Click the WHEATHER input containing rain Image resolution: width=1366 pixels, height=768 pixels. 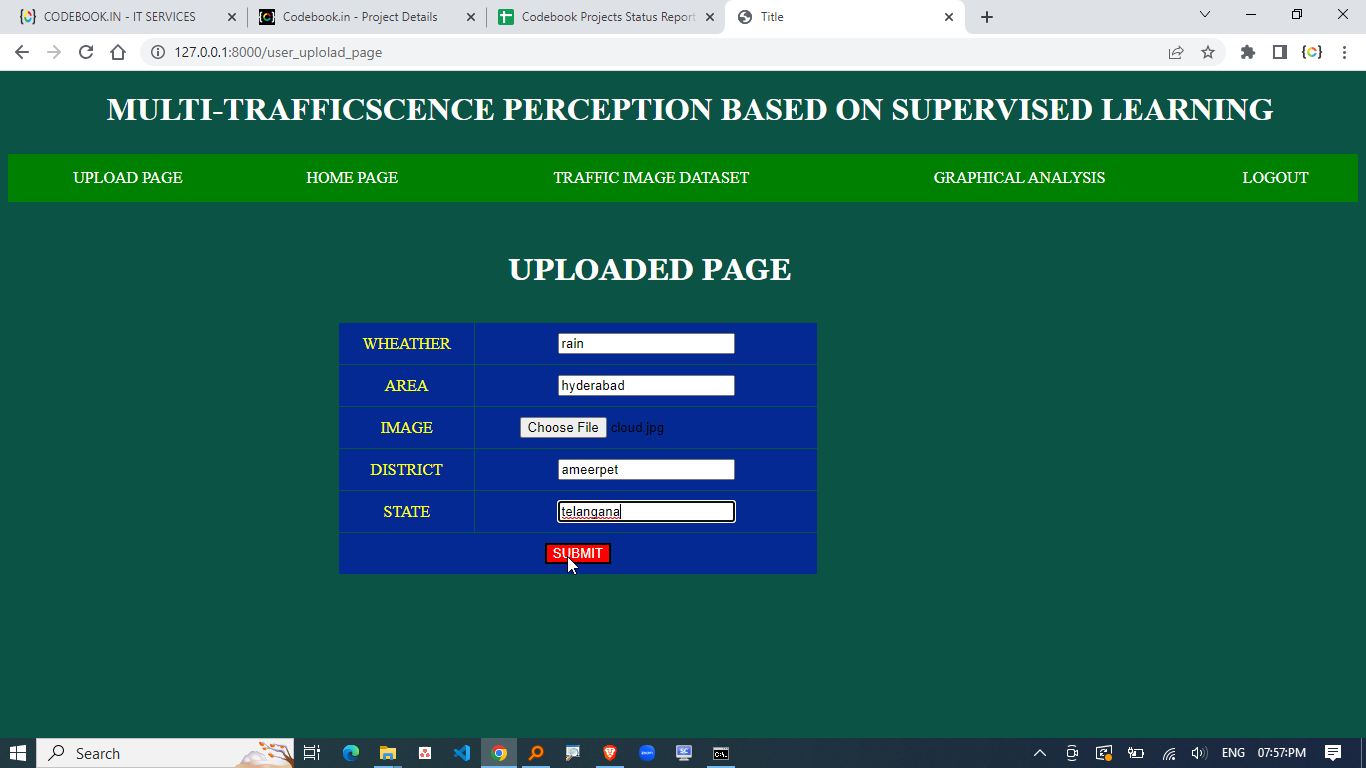(x=646, y=344)
